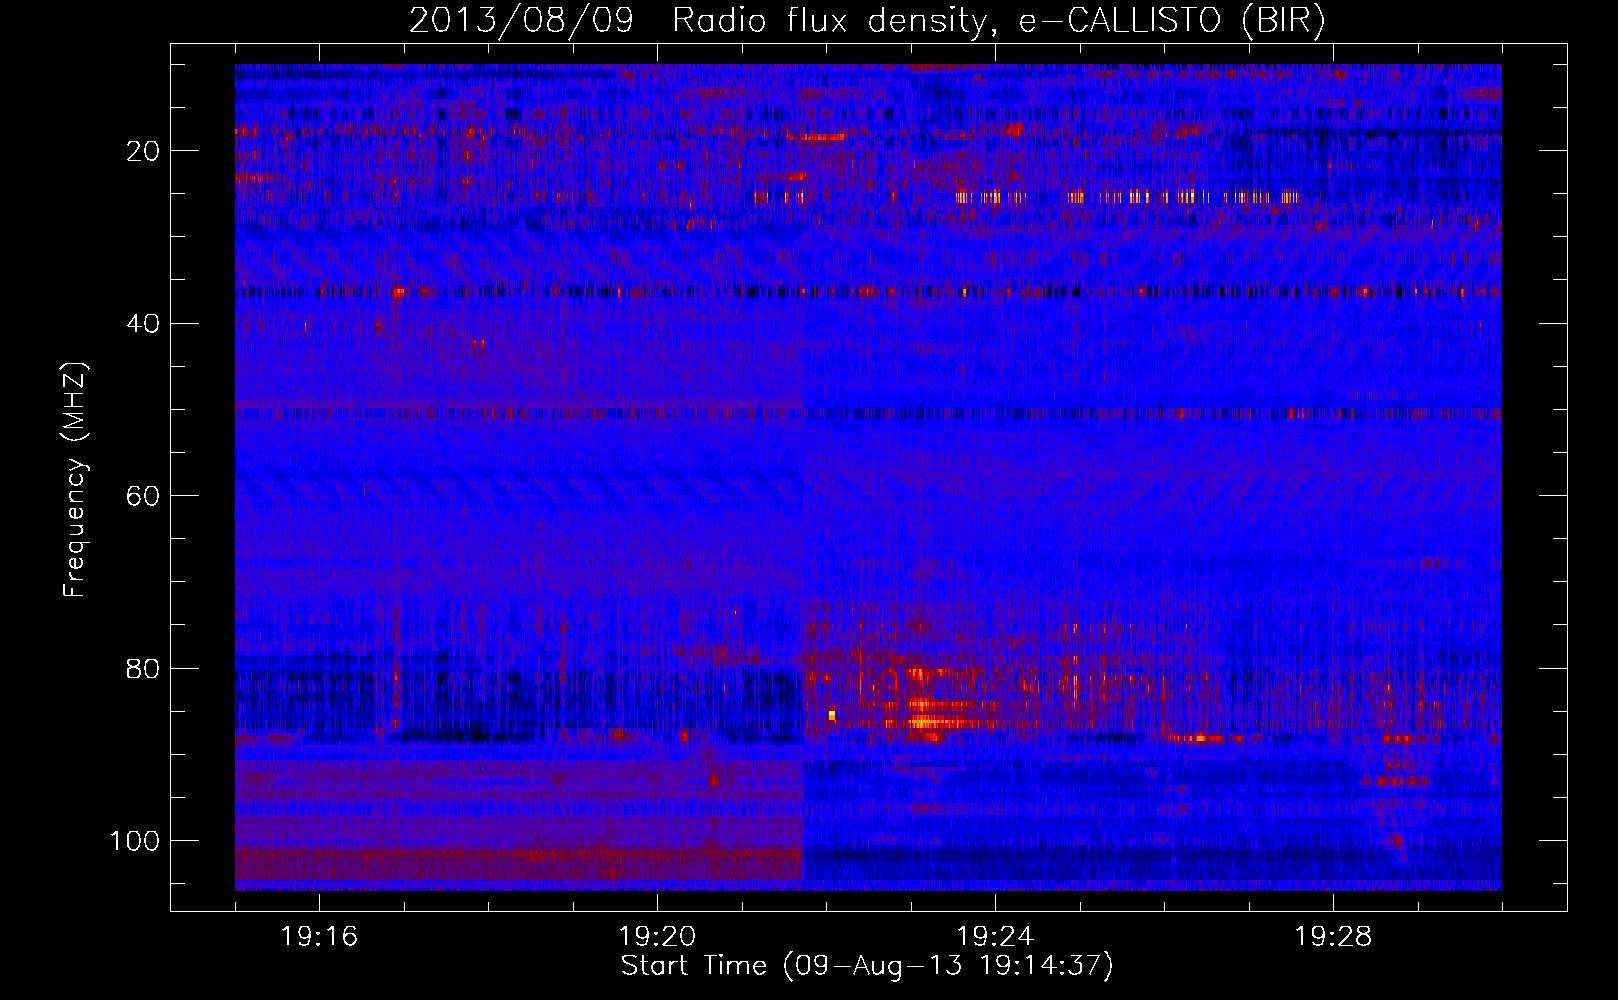Click the "100" frequency tick label
The height and width of the screenshot is (1000, 1618).
pyautogui.click(x=135, y=841)
